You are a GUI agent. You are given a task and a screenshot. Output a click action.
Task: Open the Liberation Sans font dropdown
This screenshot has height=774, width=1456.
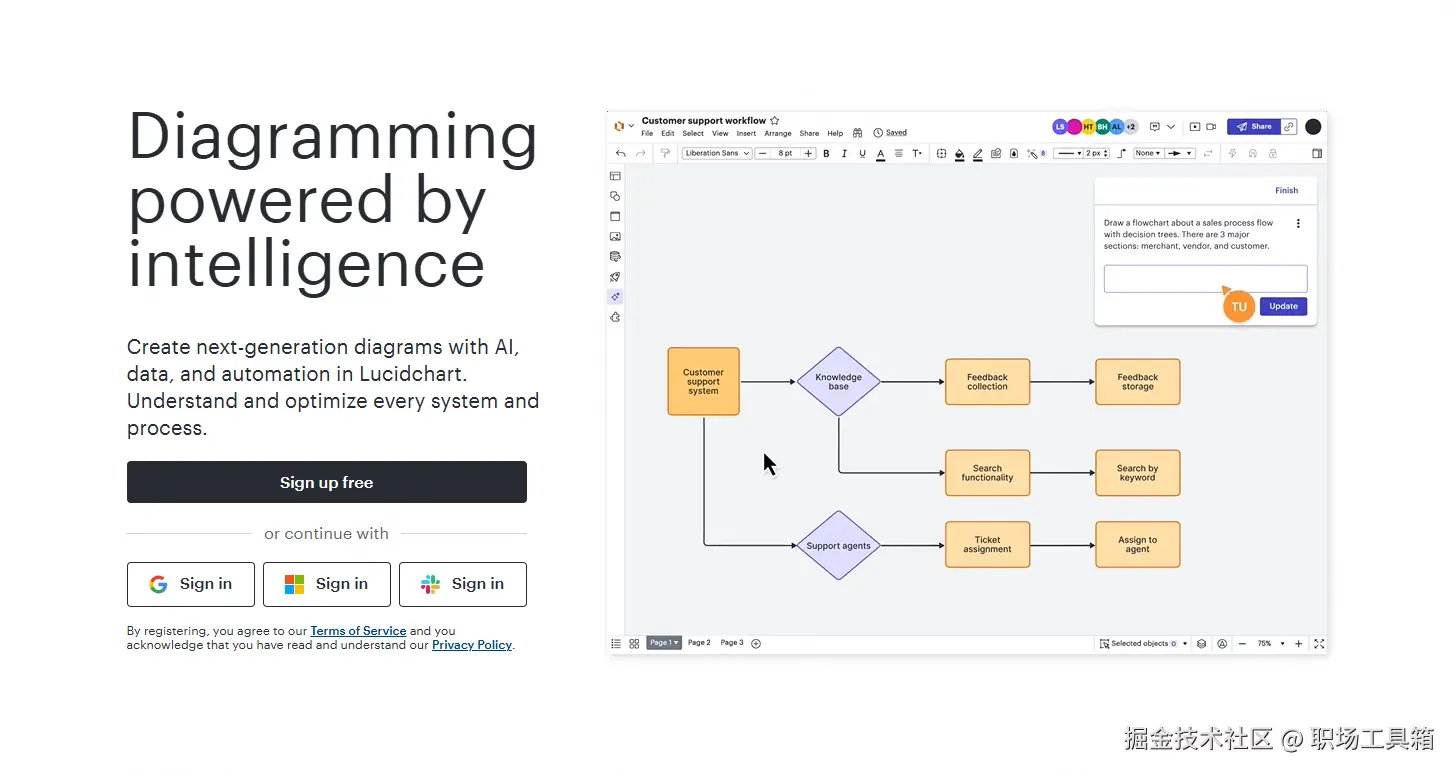coord(717,153)
